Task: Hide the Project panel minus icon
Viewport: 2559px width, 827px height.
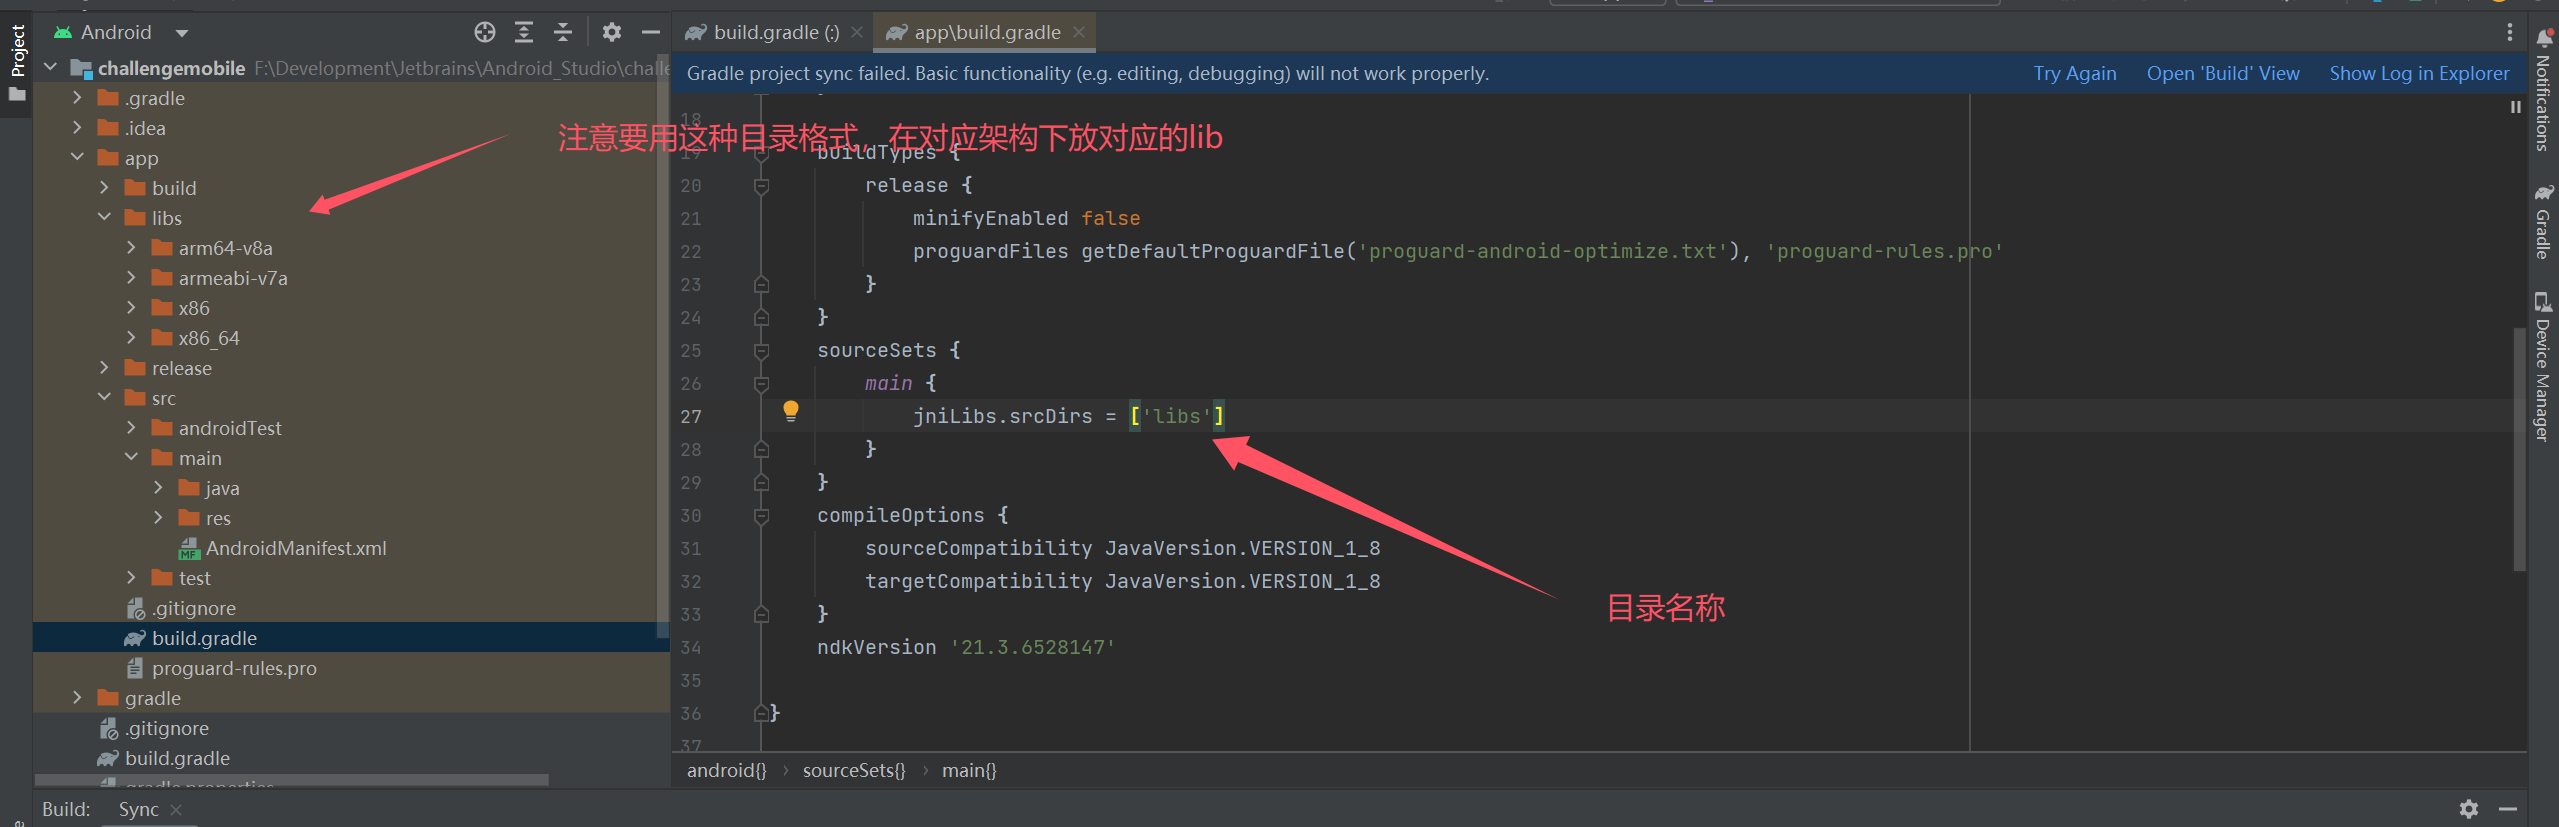Action: (x=651, y=32)
